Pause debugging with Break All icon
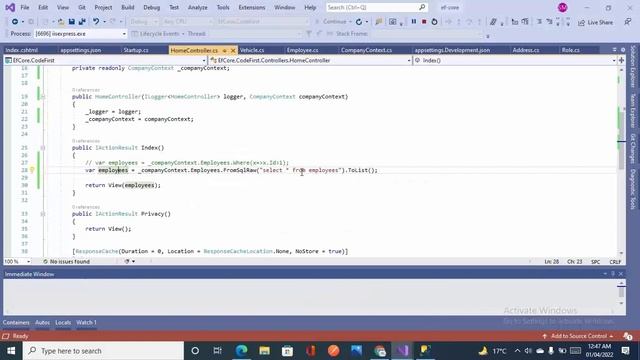 click(x=413, y=22)
